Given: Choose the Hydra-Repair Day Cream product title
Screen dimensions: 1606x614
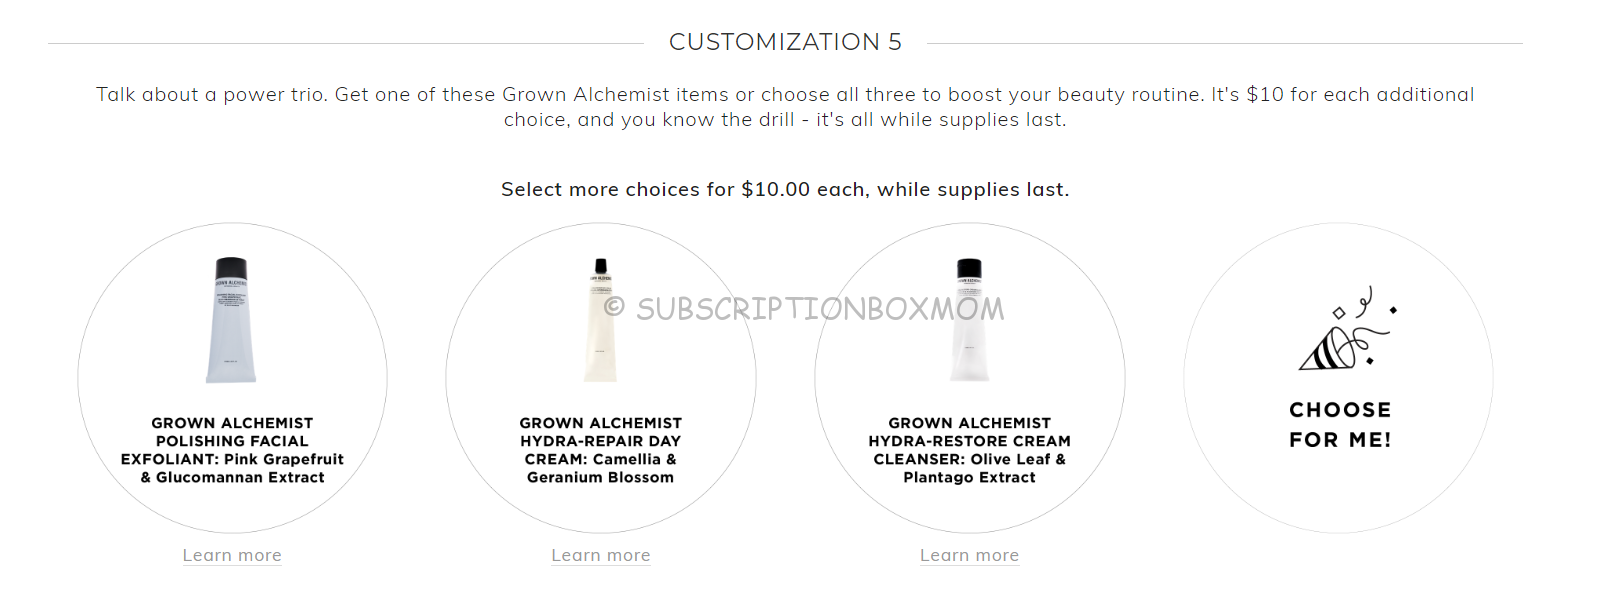Looking at the screenshot, I should click(601, 450).
